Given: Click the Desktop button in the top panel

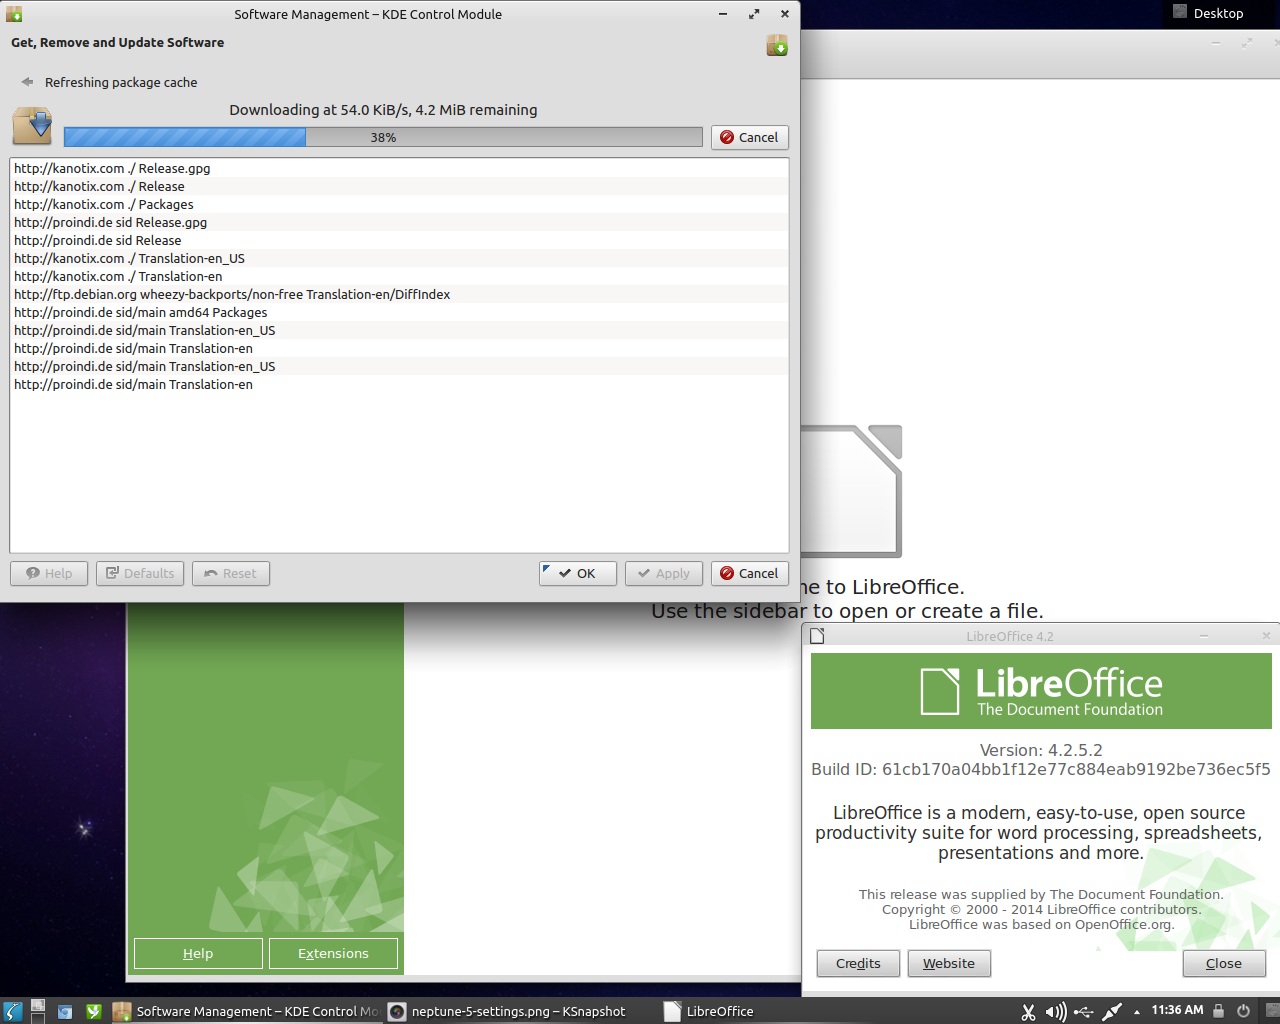Looking at the screenshot, I should tap(1208, 13).
